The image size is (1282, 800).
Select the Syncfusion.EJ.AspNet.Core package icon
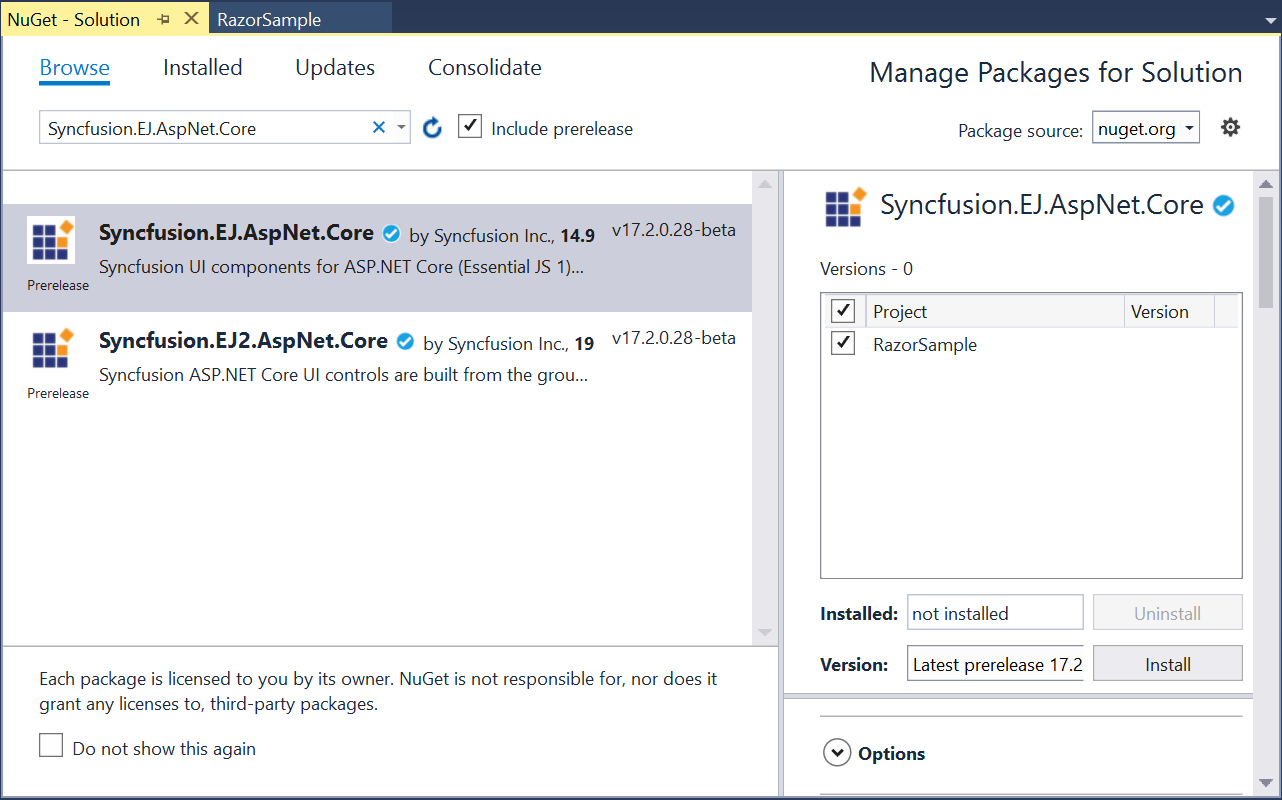click(x=52, y=240)
